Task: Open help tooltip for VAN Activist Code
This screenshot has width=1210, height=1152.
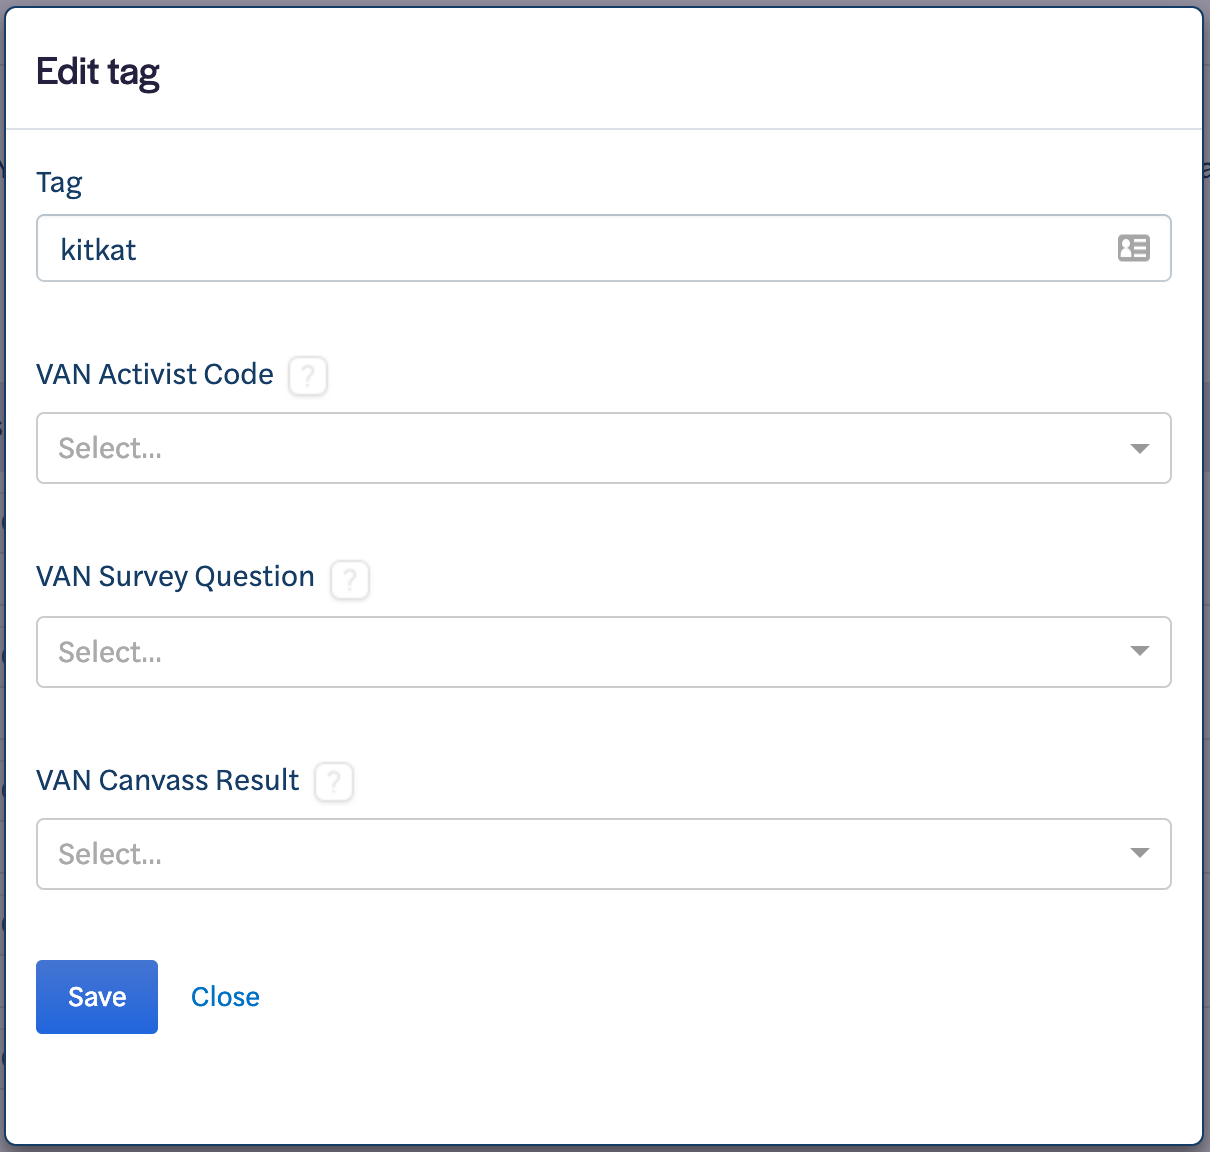Action: pyautogui.click(x=308, y=376)
